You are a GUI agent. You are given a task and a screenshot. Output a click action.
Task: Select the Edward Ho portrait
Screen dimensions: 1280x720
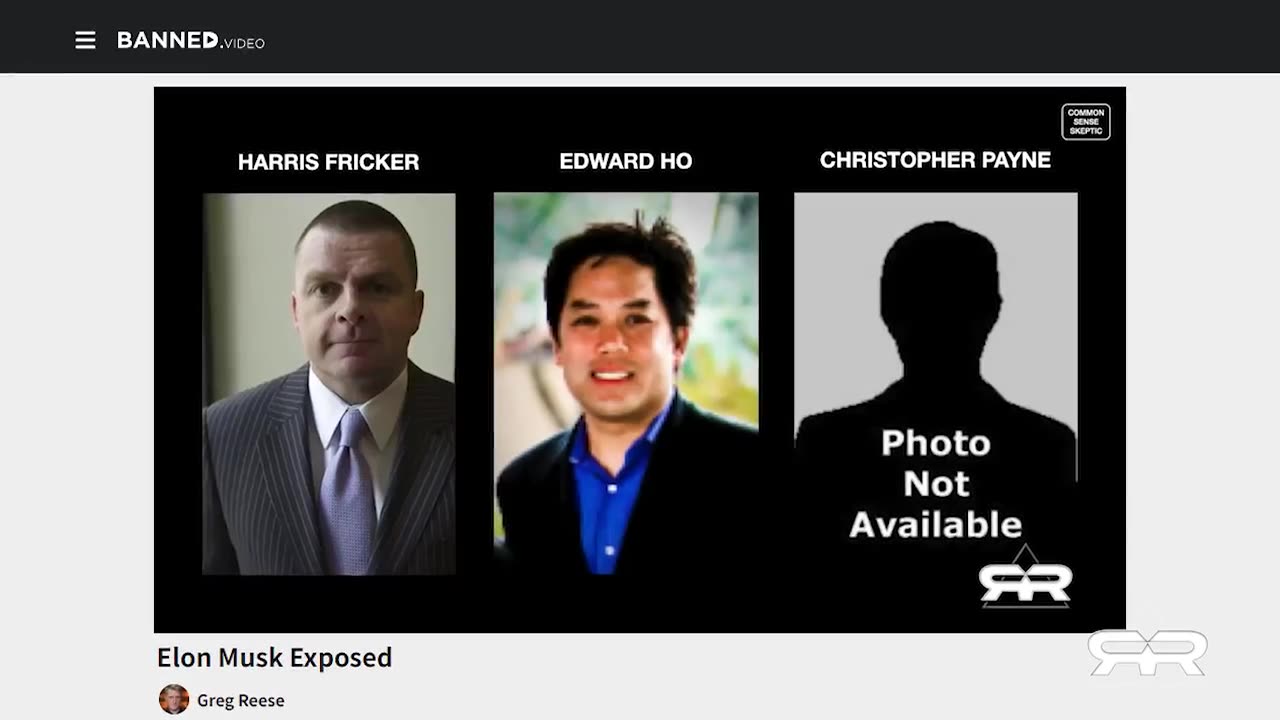[x=626, y=383]
